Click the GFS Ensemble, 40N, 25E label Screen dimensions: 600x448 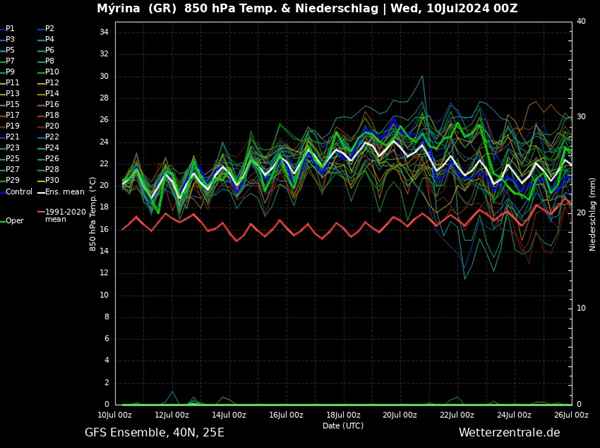pyautogui.click(x=154, y=432)
